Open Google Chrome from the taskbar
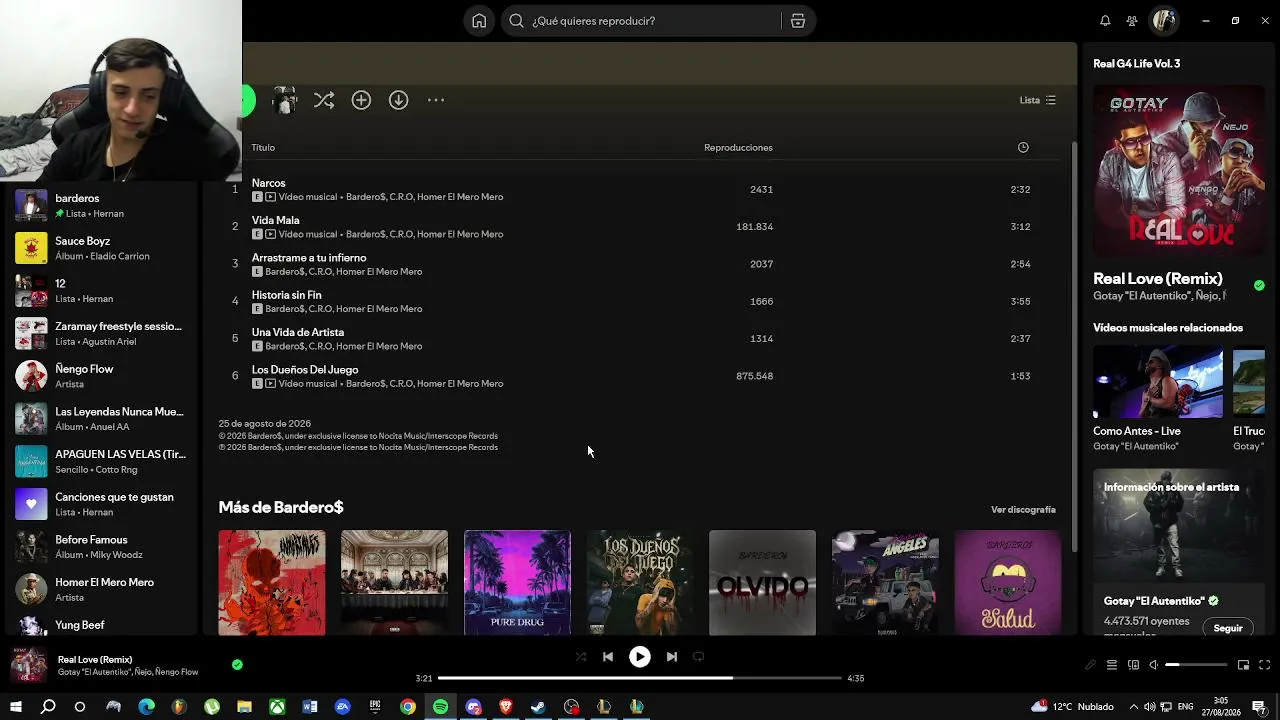Screen dimensions: 1280x720 tap(408, 707)
